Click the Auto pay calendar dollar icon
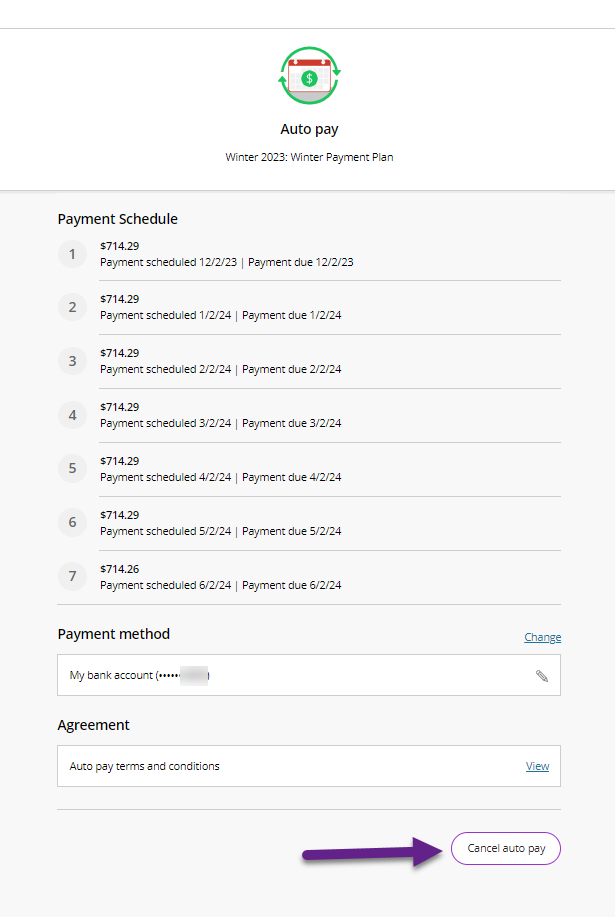The height and width of the screenshot is (917, 615). (309, 75)
